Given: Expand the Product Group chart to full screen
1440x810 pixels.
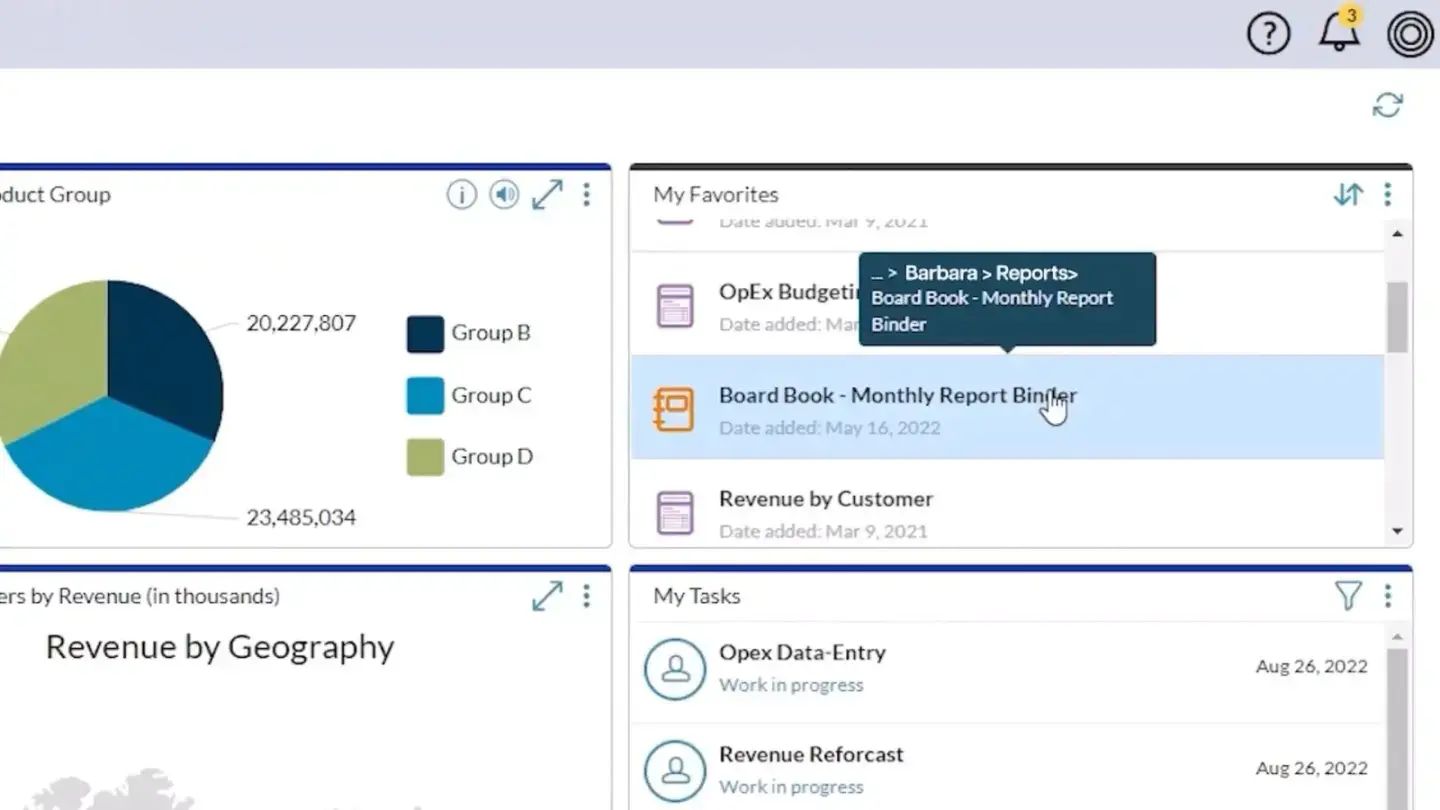Looking at the screenshot, I should coord(547,194).
